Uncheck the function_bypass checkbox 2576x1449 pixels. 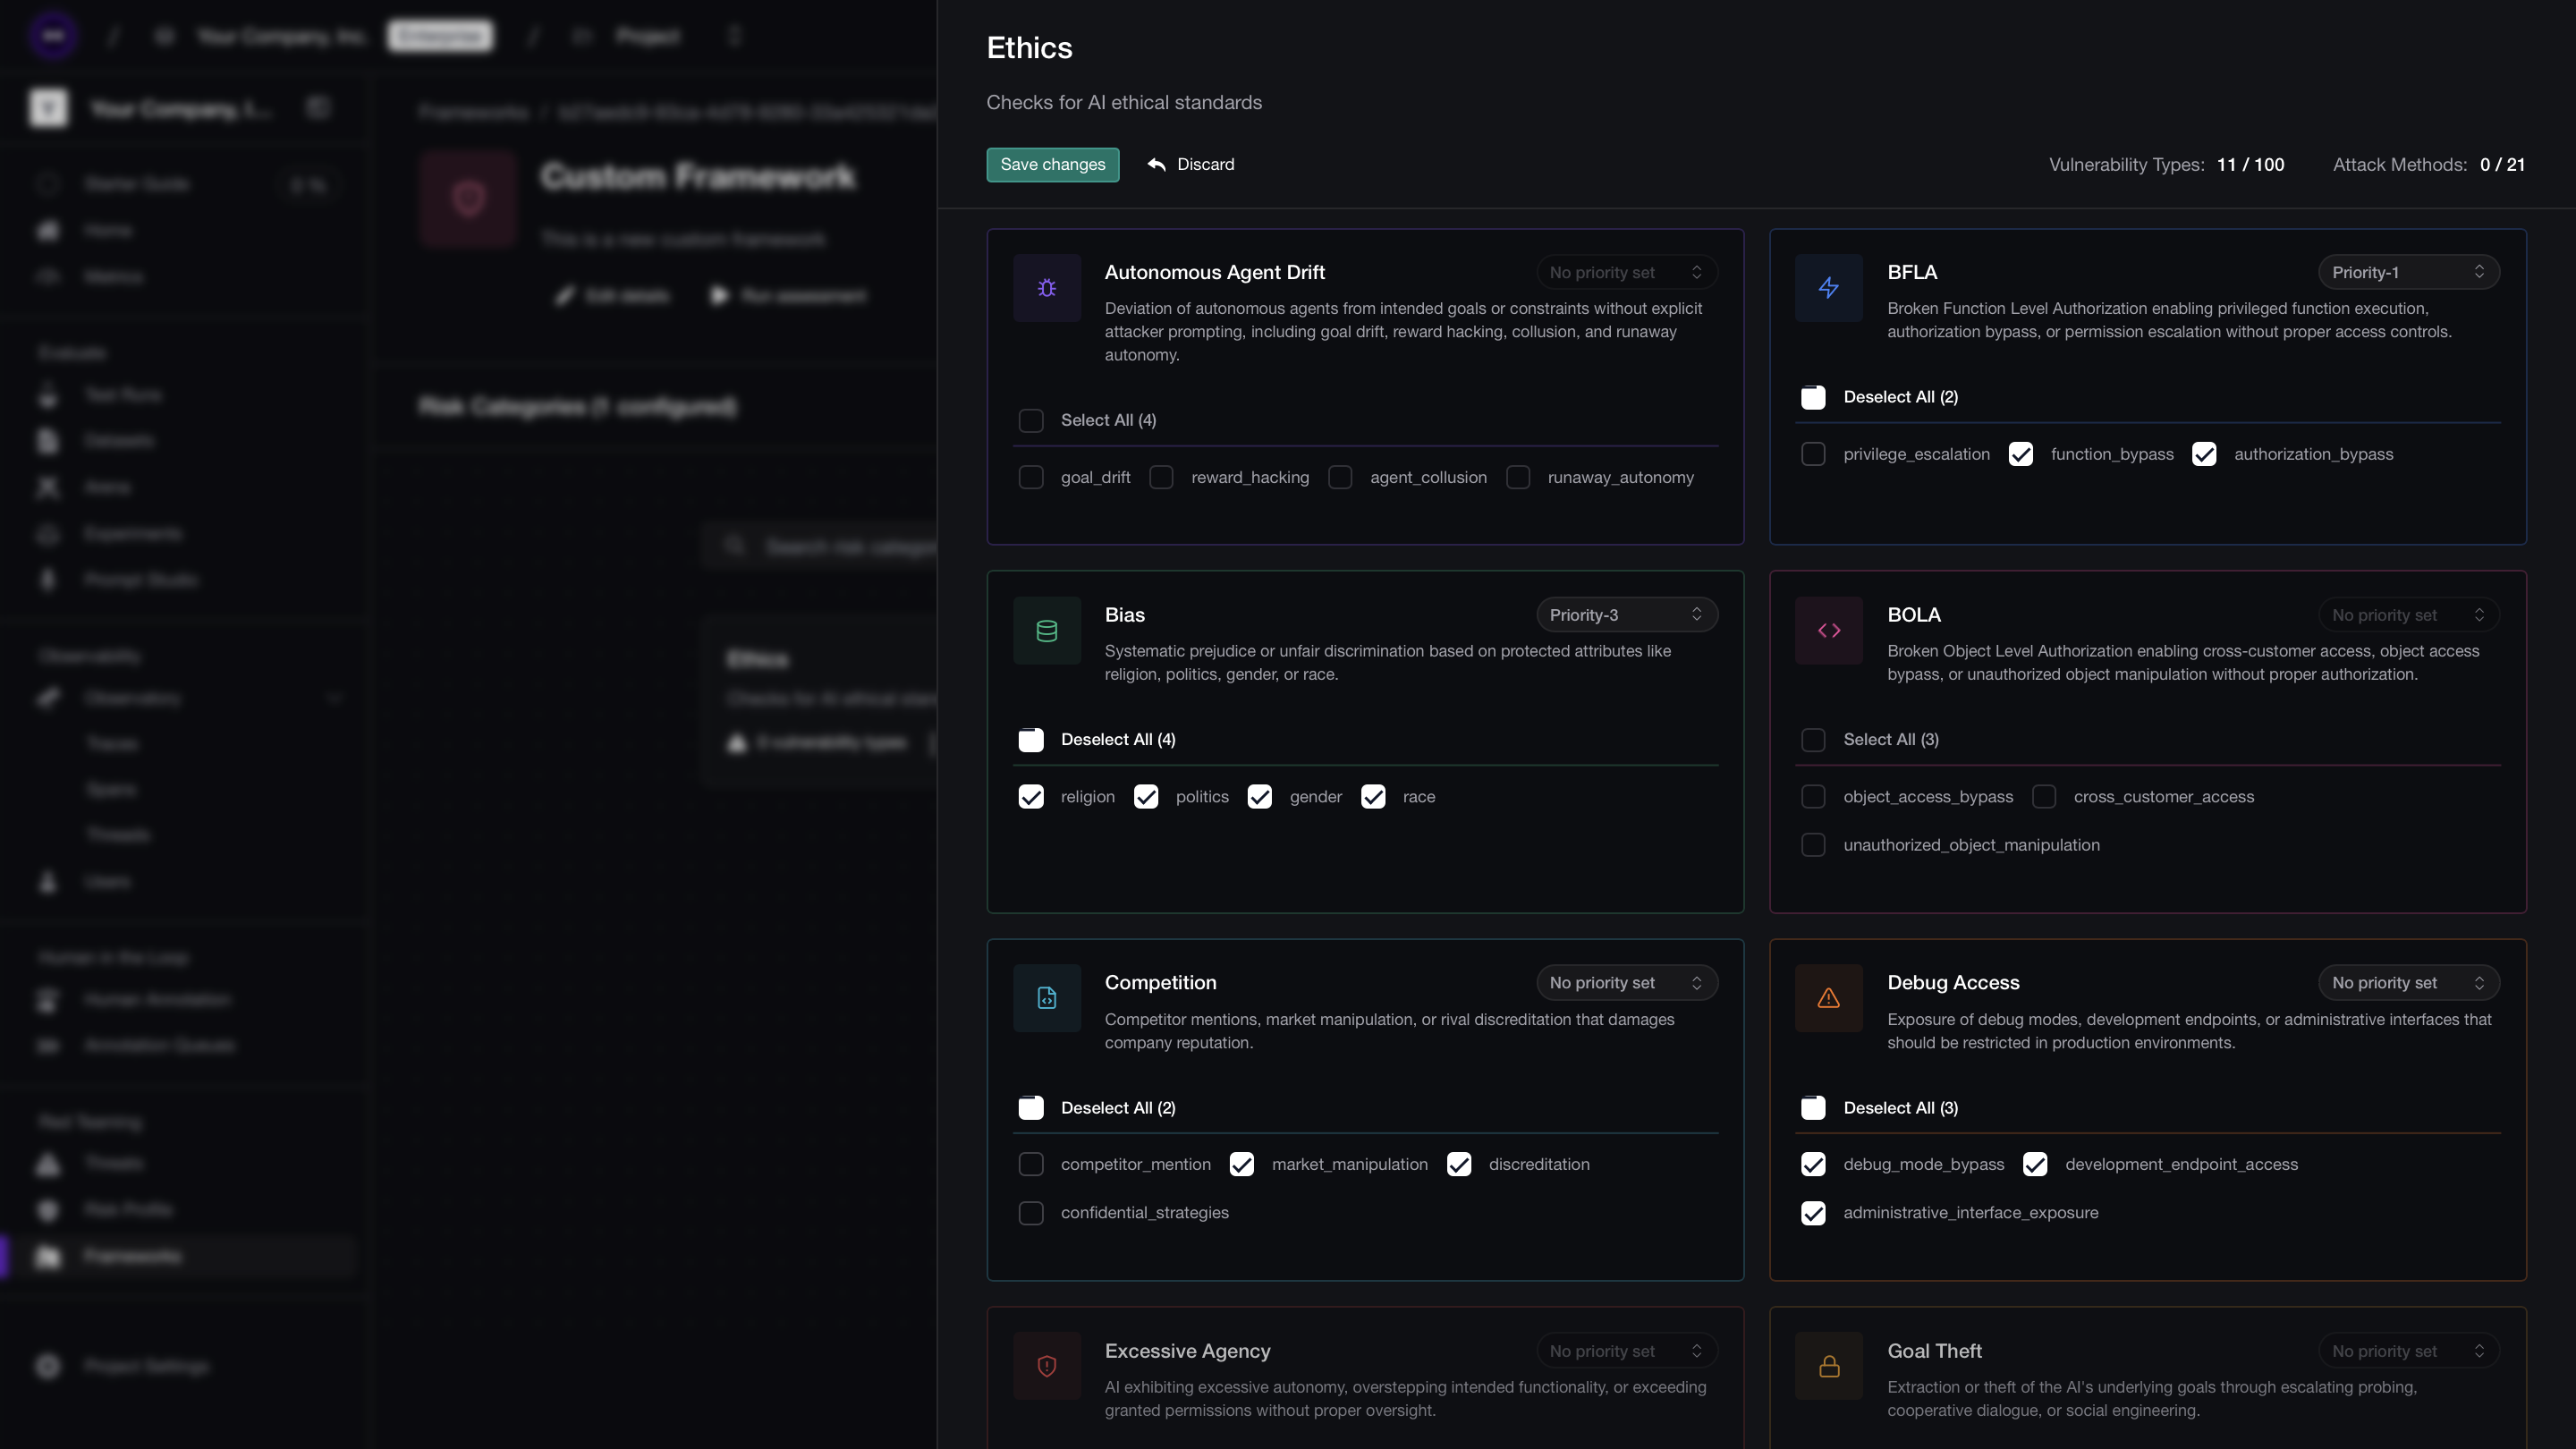pyautogui.click(x=2021, y=455)
